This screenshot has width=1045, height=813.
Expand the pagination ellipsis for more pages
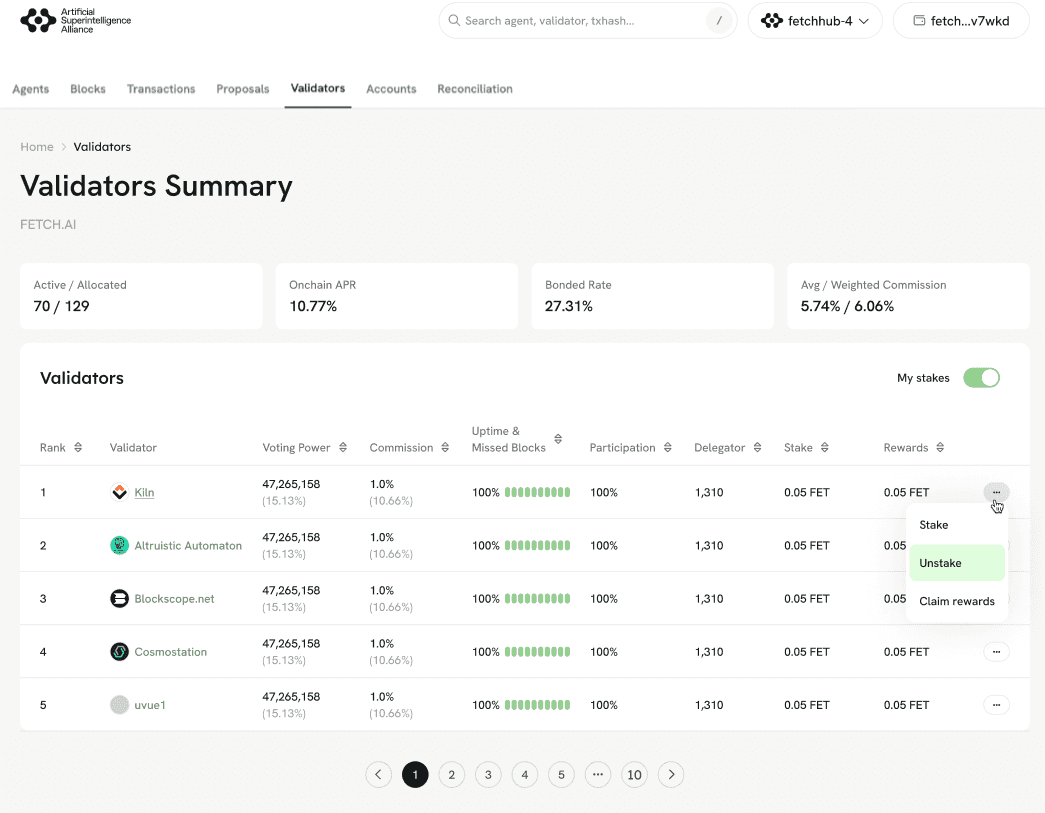(597, 774)
